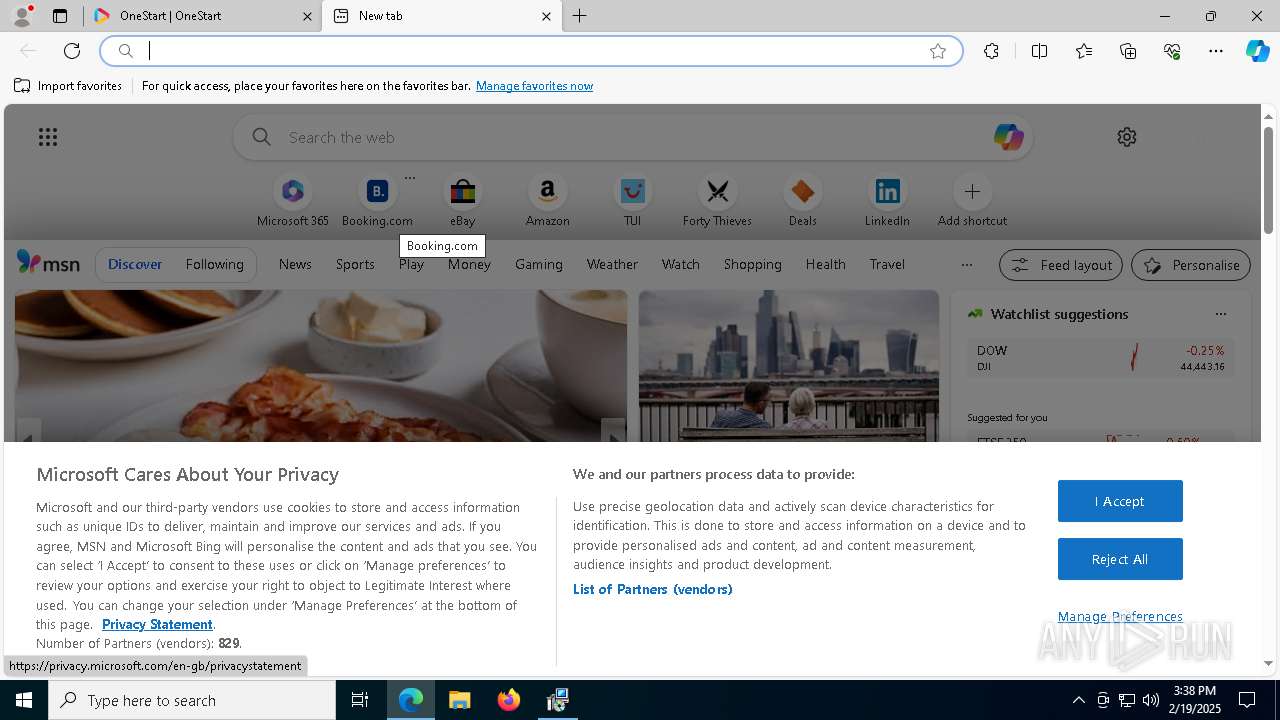The height and width of the screenshot is (720, 1280).
Task: Open the Extensions puzzle icon
Action: [991, 51]
